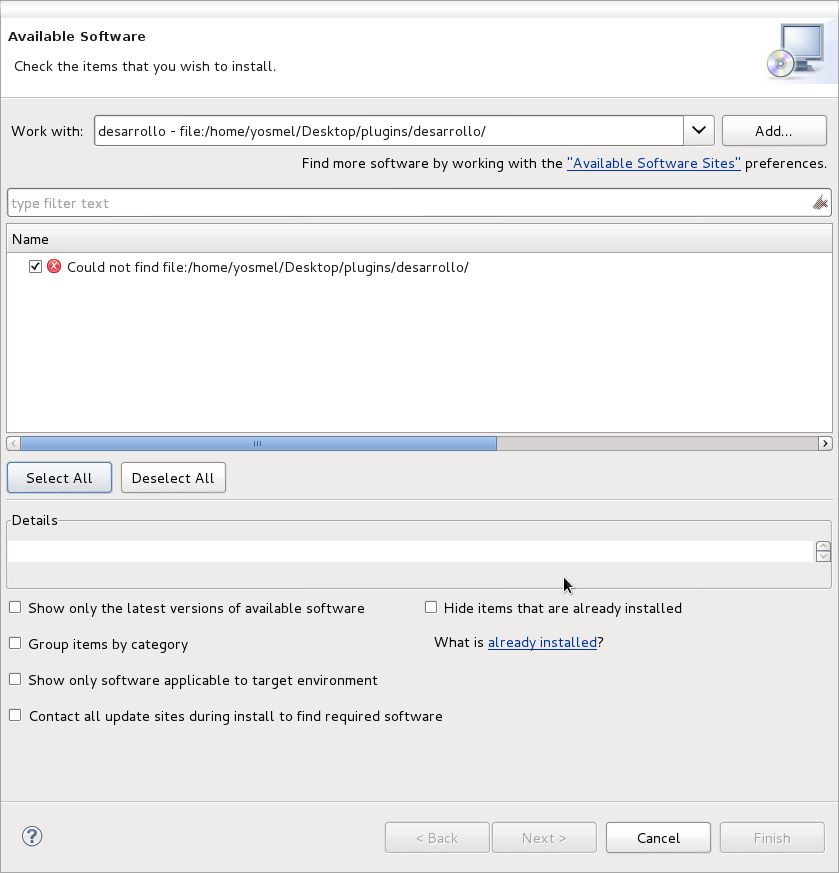Click the horizontal scrollbar thumb

[258, 443]
